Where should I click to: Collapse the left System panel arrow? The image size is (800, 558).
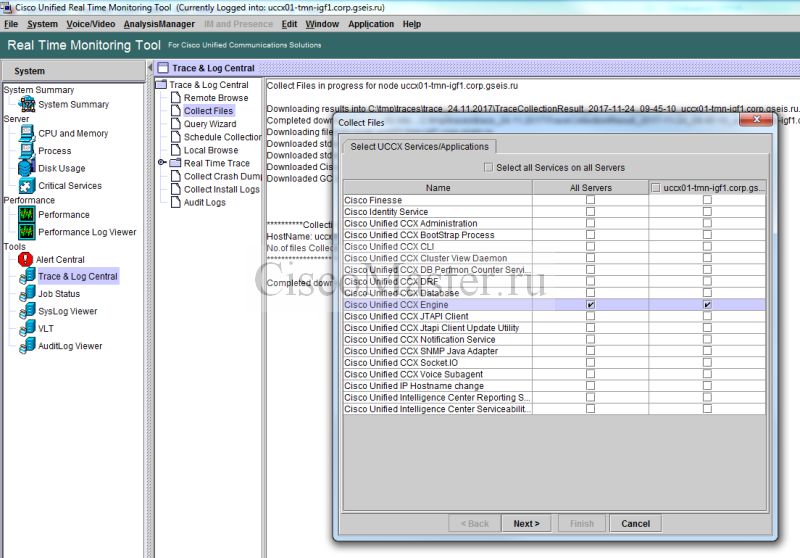pos(150,67)
